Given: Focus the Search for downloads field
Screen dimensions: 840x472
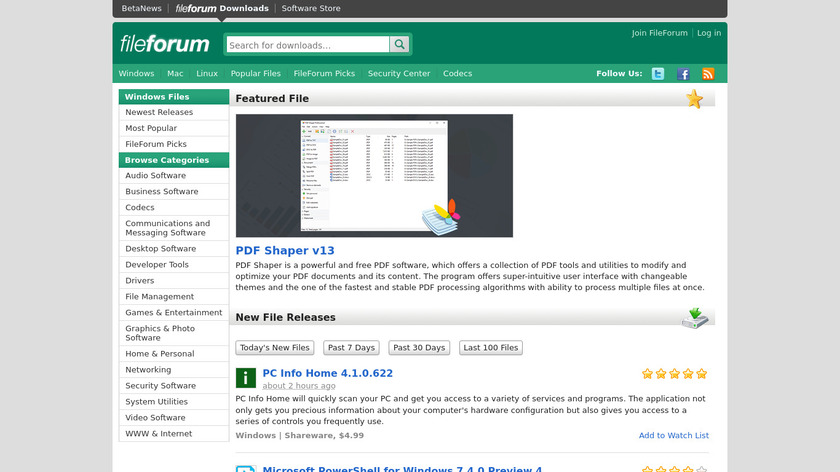Looking at the screenshot, I should (x=308, y=44).
